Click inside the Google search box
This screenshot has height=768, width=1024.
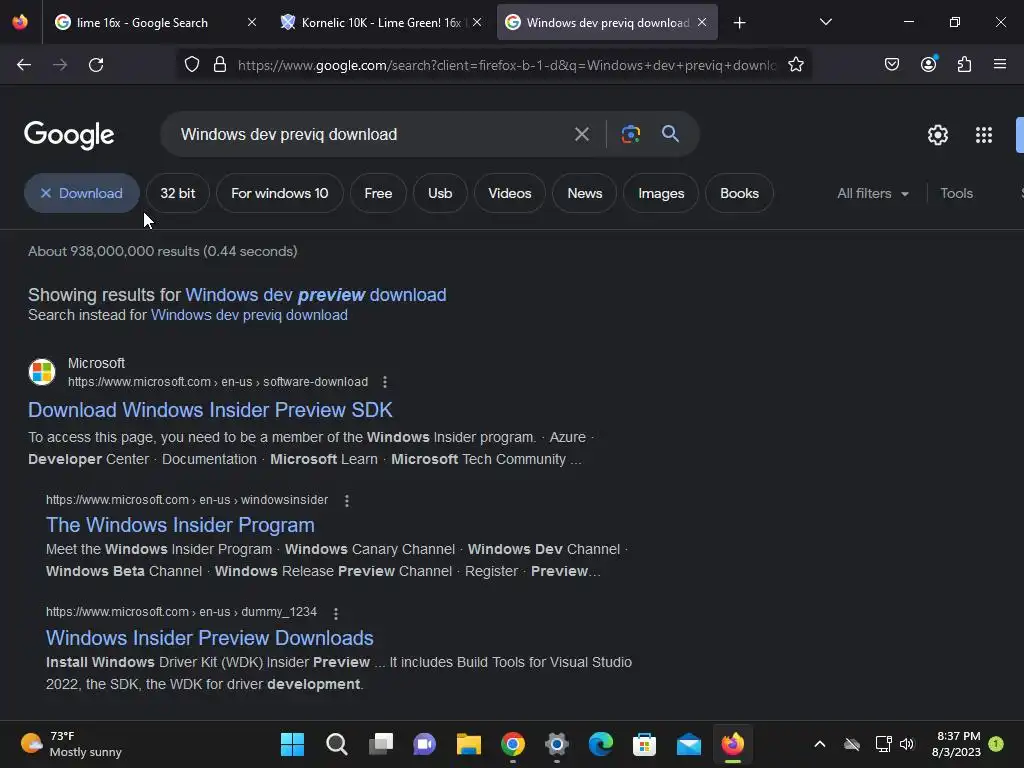369,135
